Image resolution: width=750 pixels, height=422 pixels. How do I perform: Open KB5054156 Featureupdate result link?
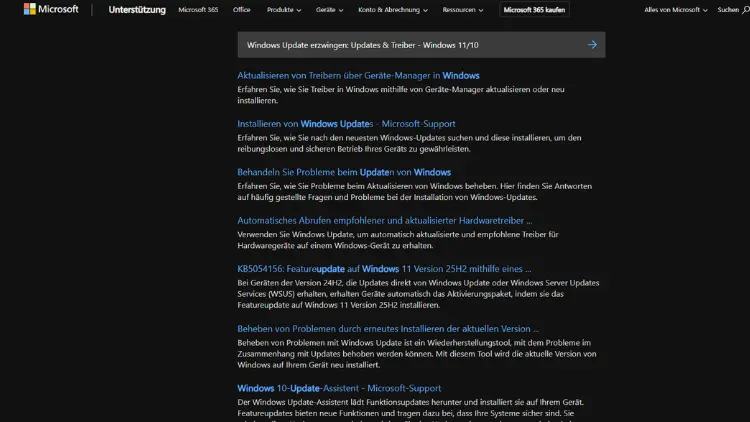click(x=384, y=269)
